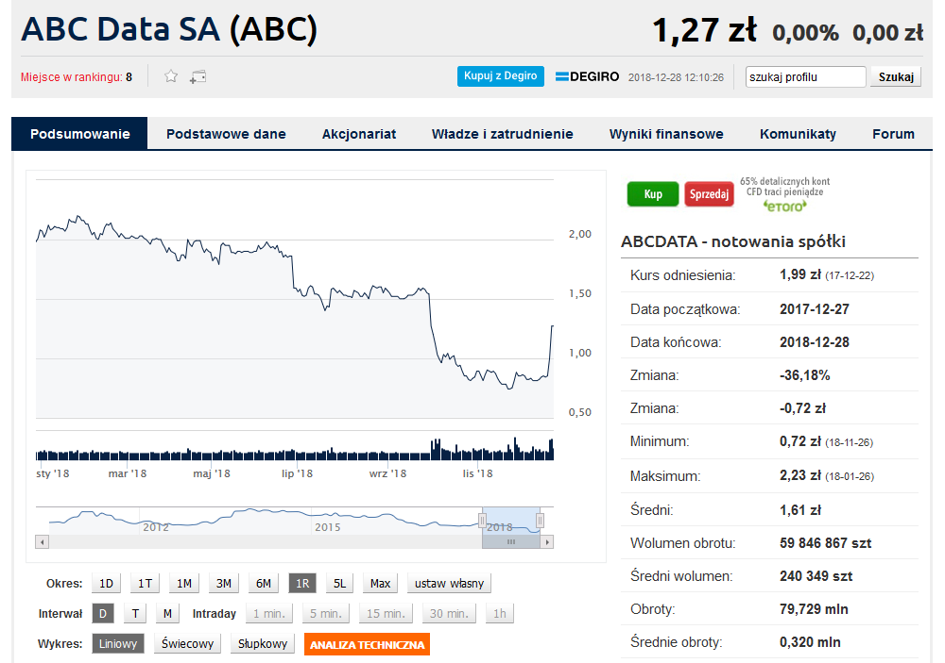Click the 2012 label in navigator
The image size is (945, 663).
pos(155,527)
